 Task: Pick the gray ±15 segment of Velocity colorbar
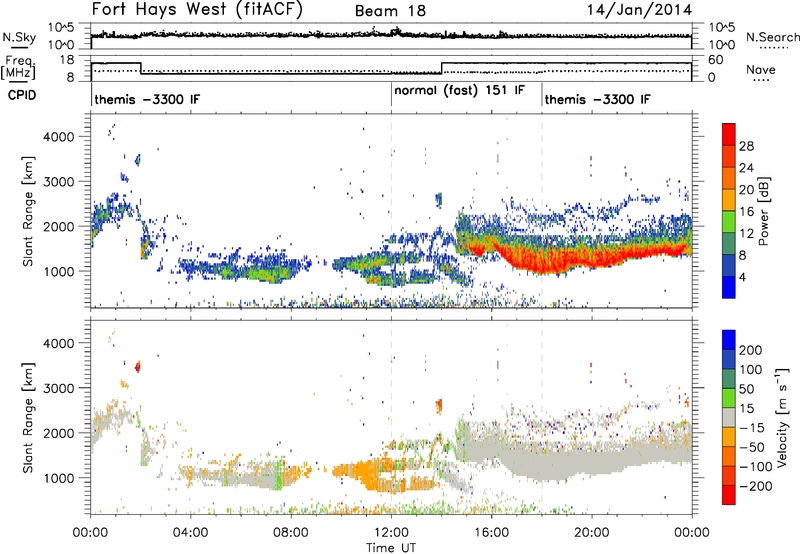729,417
